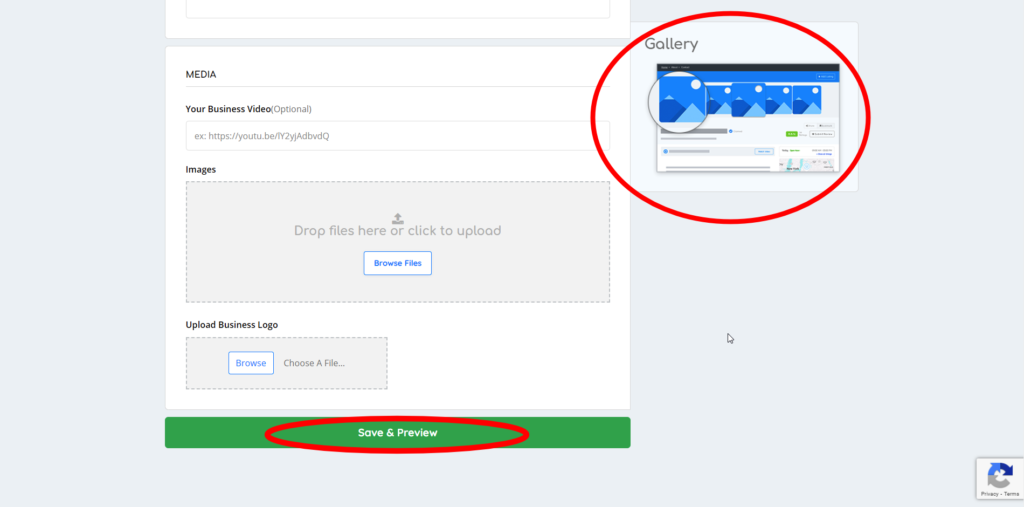Click Browse for the business logo

(251, 363)
